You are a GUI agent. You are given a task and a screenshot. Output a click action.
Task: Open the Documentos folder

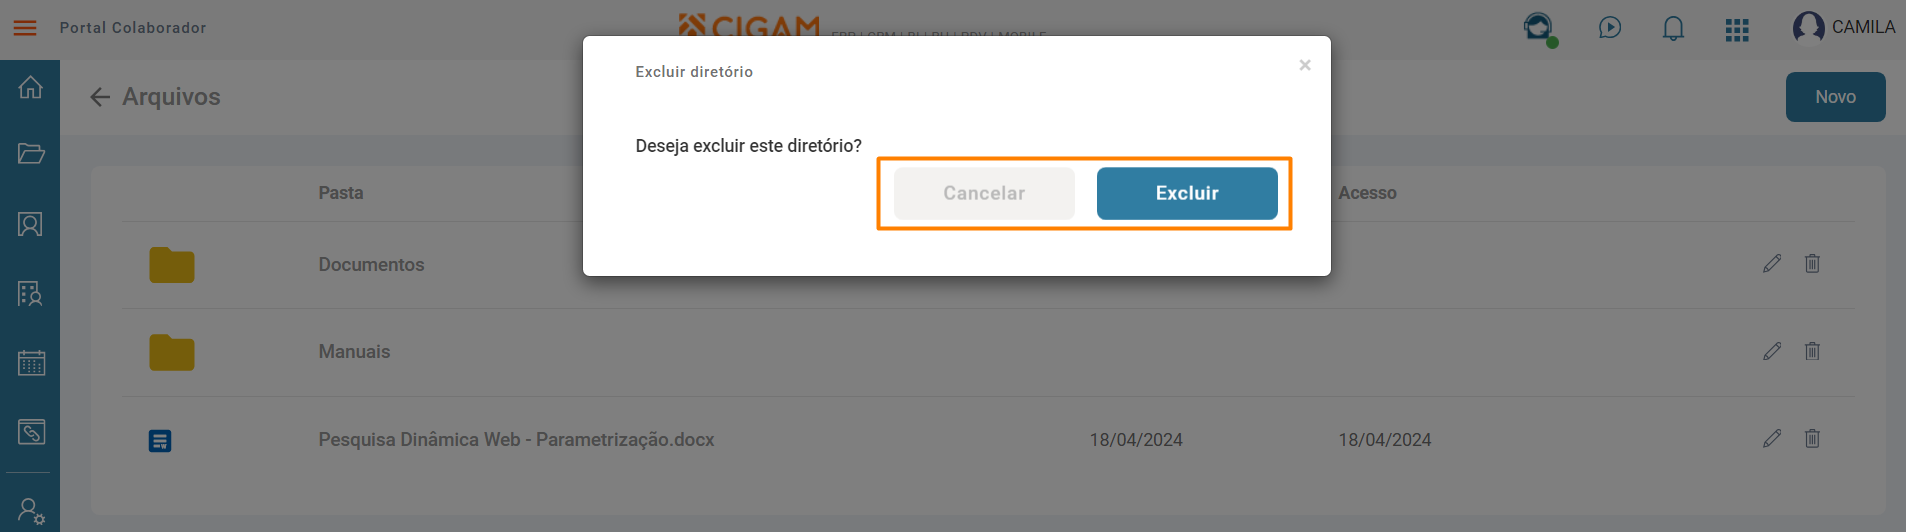[x=371, y=265]
